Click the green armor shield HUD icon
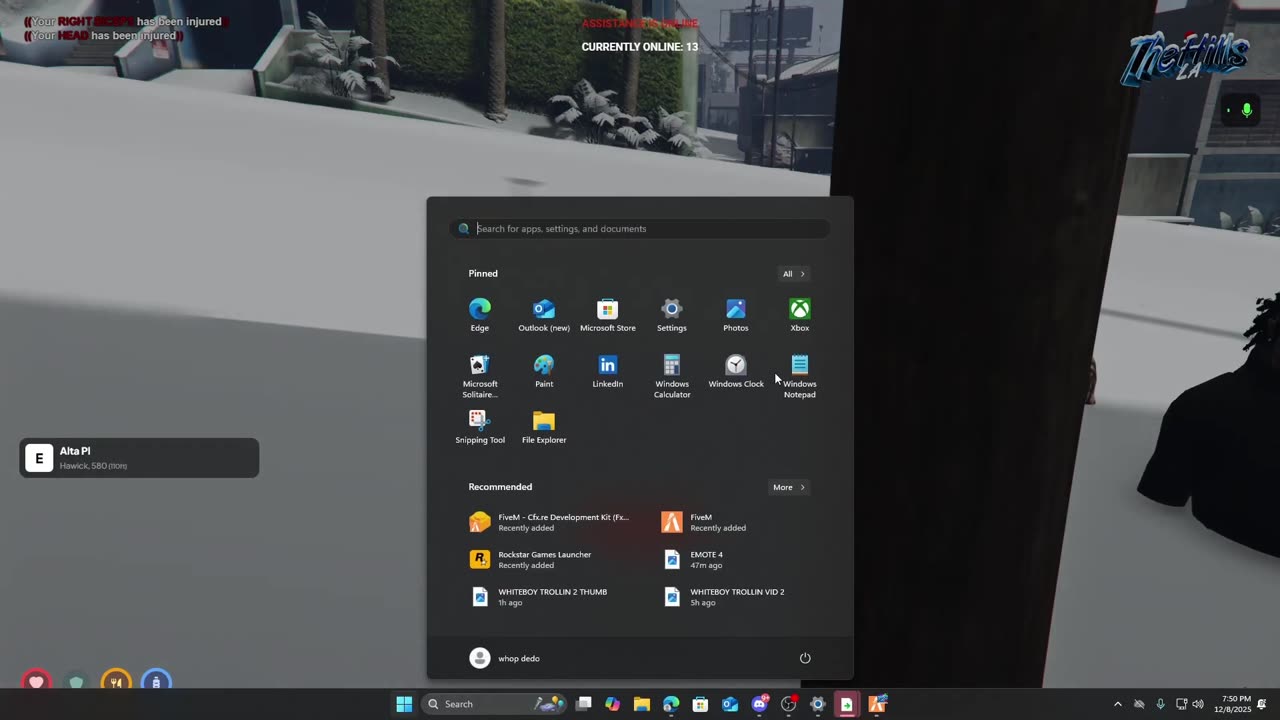 pos(77,682)
